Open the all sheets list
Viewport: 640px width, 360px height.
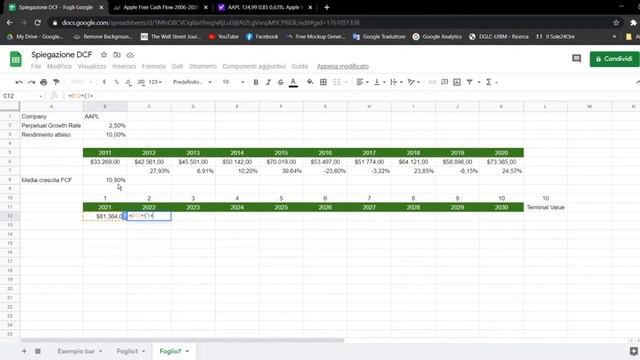pyautogui.click(x=38, y=351)
